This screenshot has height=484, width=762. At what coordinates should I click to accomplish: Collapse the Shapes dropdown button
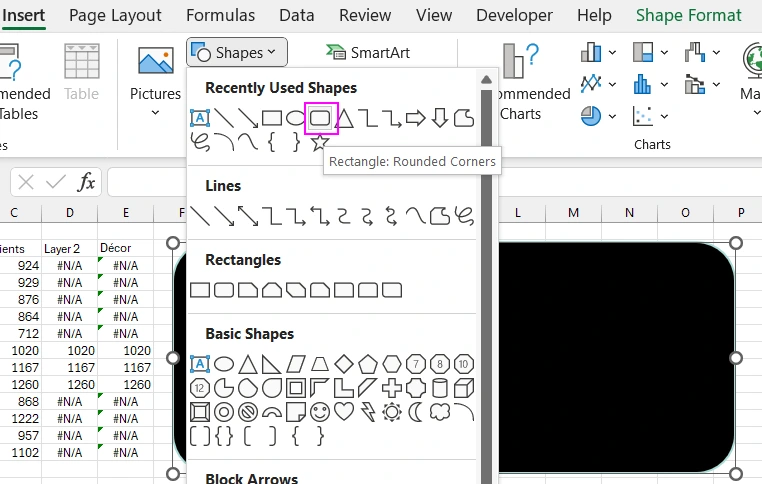237,52
